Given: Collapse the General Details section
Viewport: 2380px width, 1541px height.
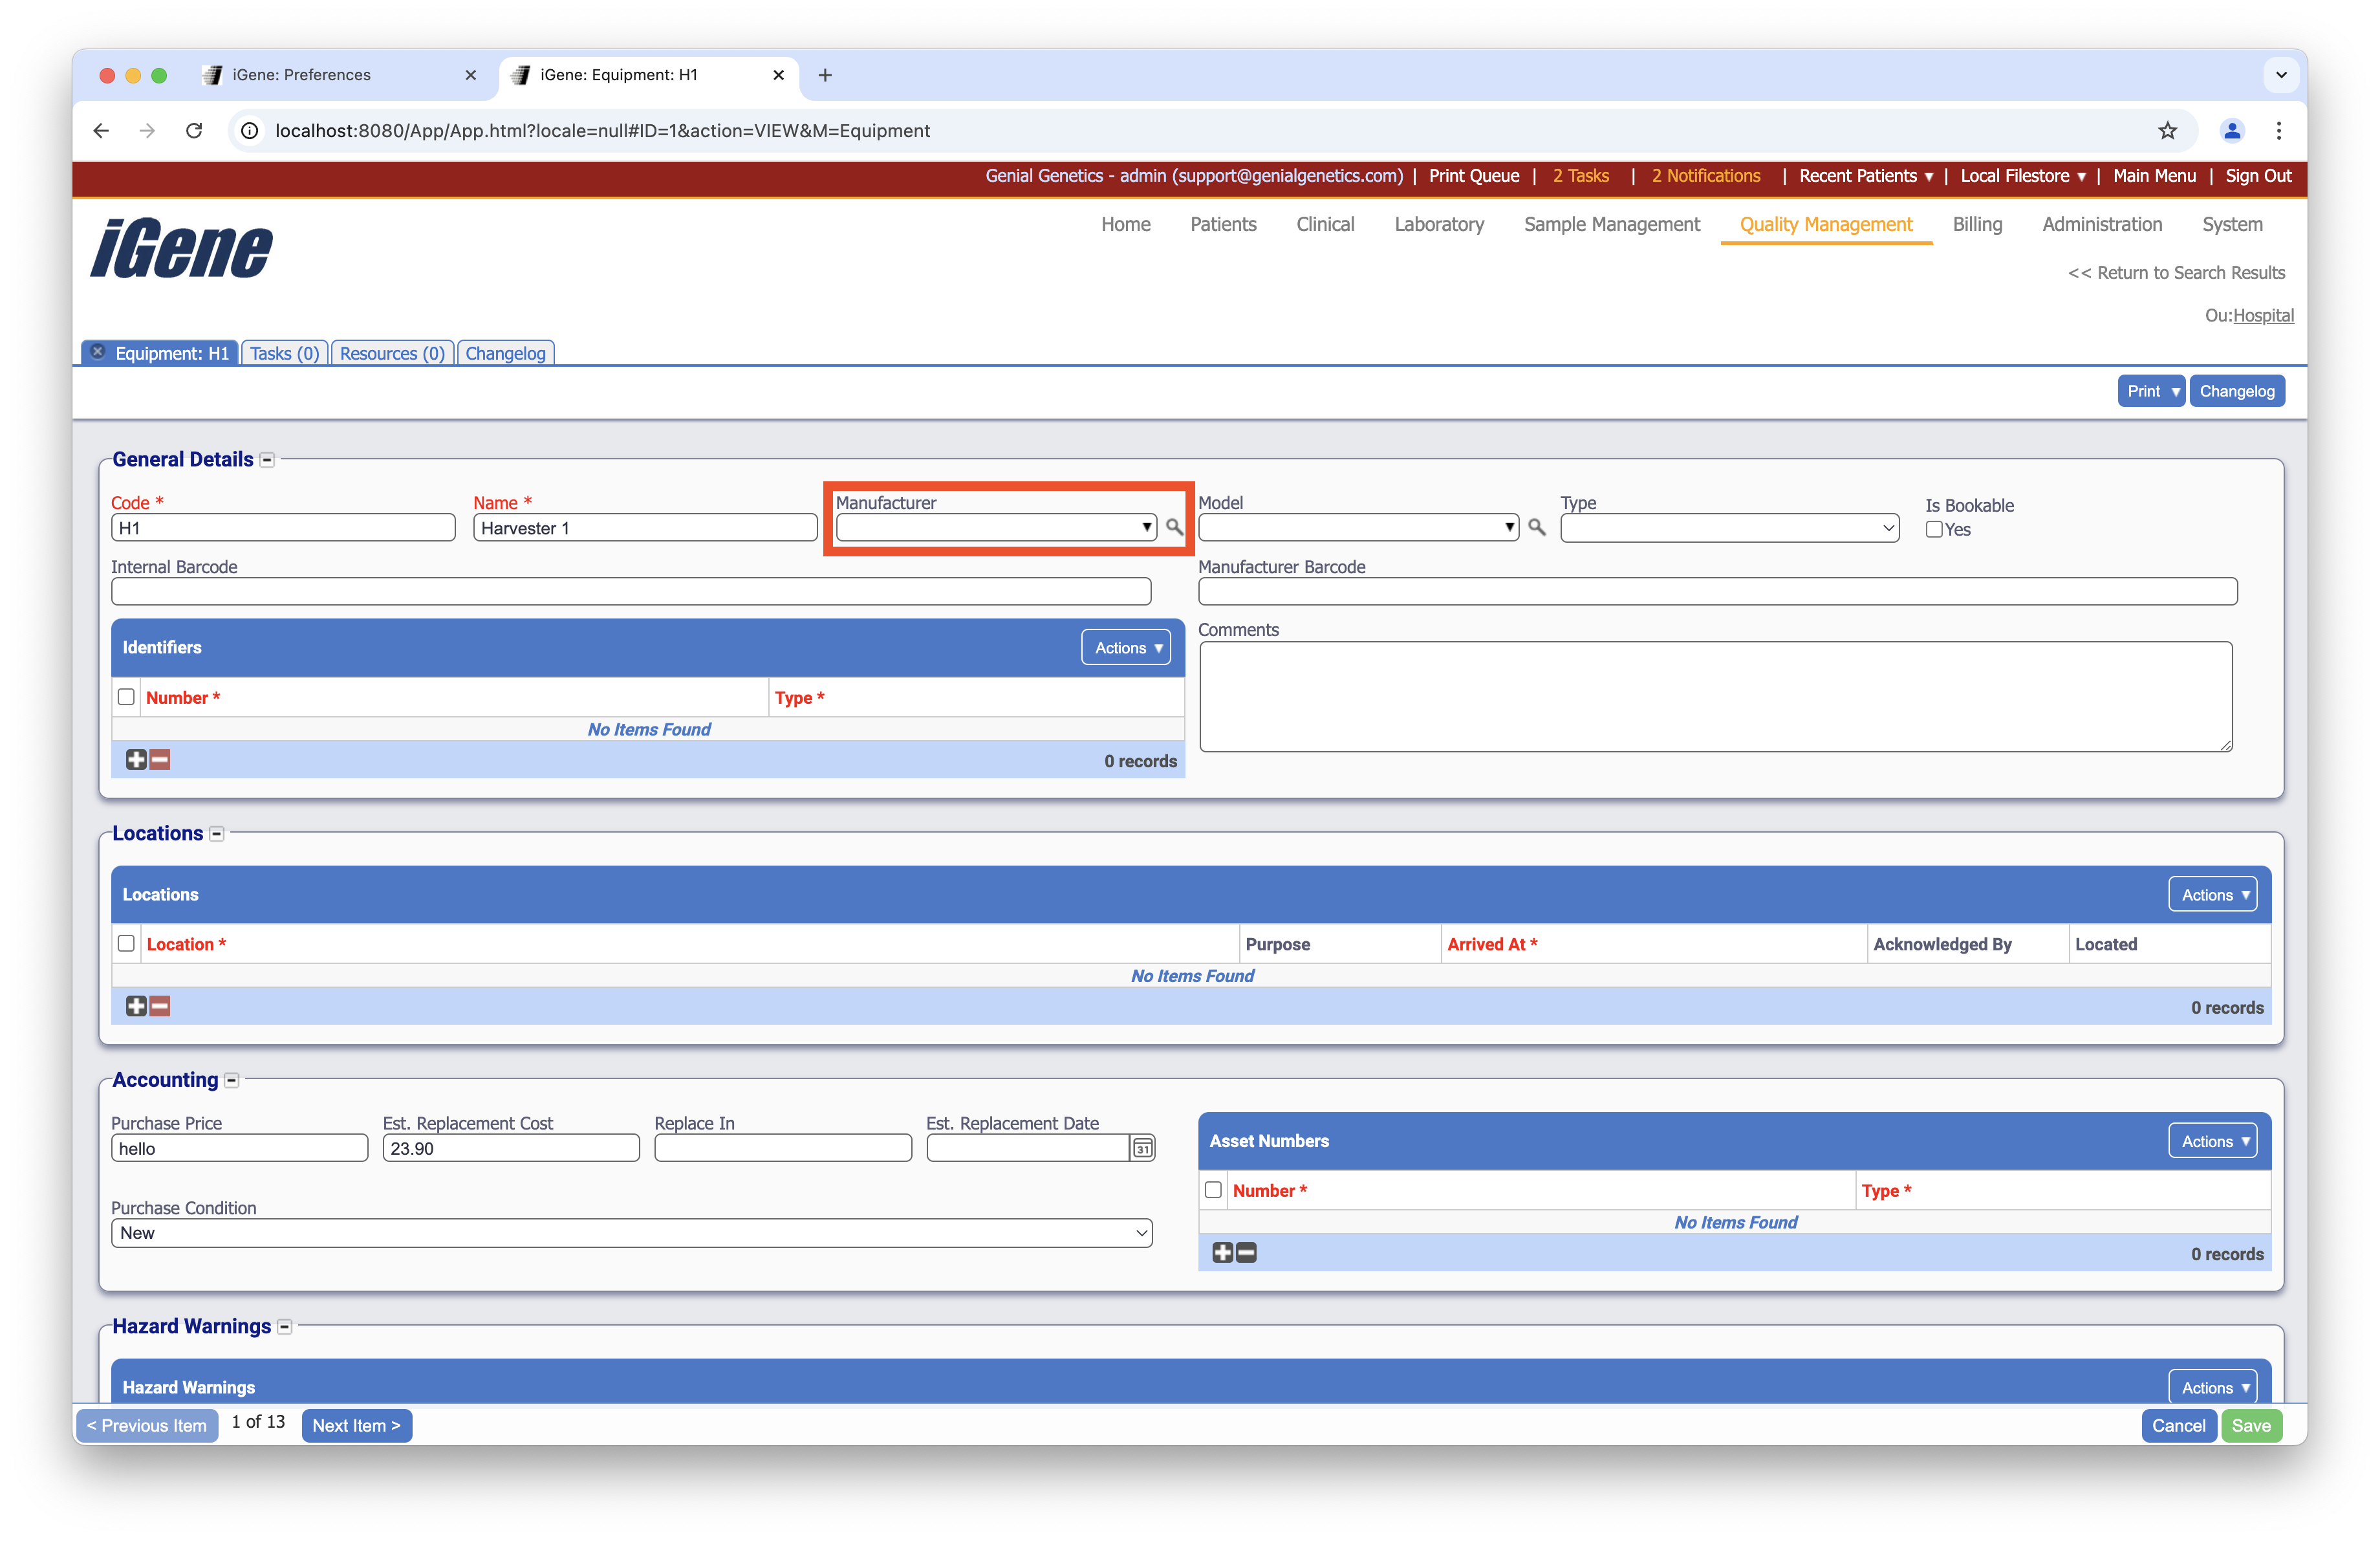Looking at the screenshot, I should click(267, 460).
